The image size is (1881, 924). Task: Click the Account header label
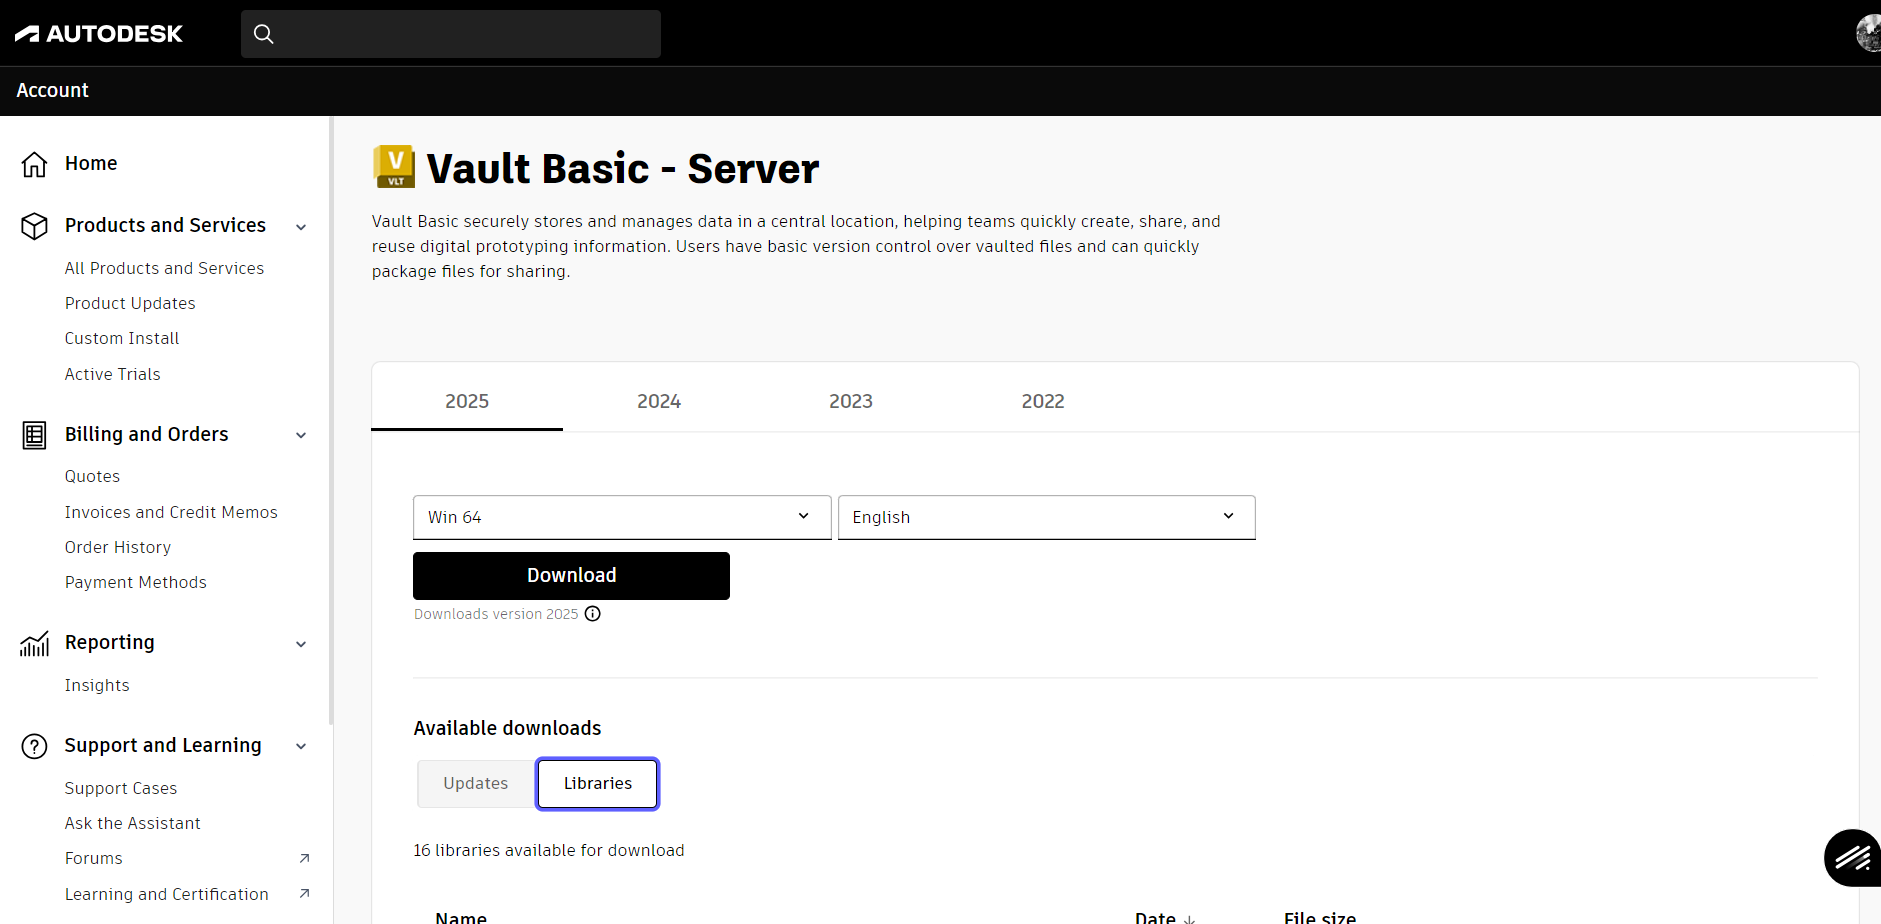pos(53,91)
